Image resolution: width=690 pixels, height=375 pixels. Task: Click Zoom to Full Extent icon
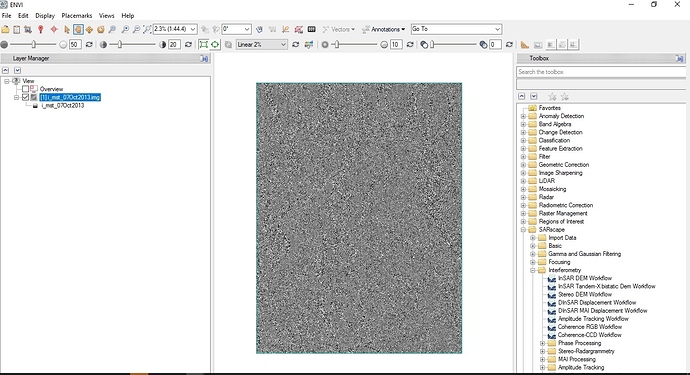tap(147, 29)
